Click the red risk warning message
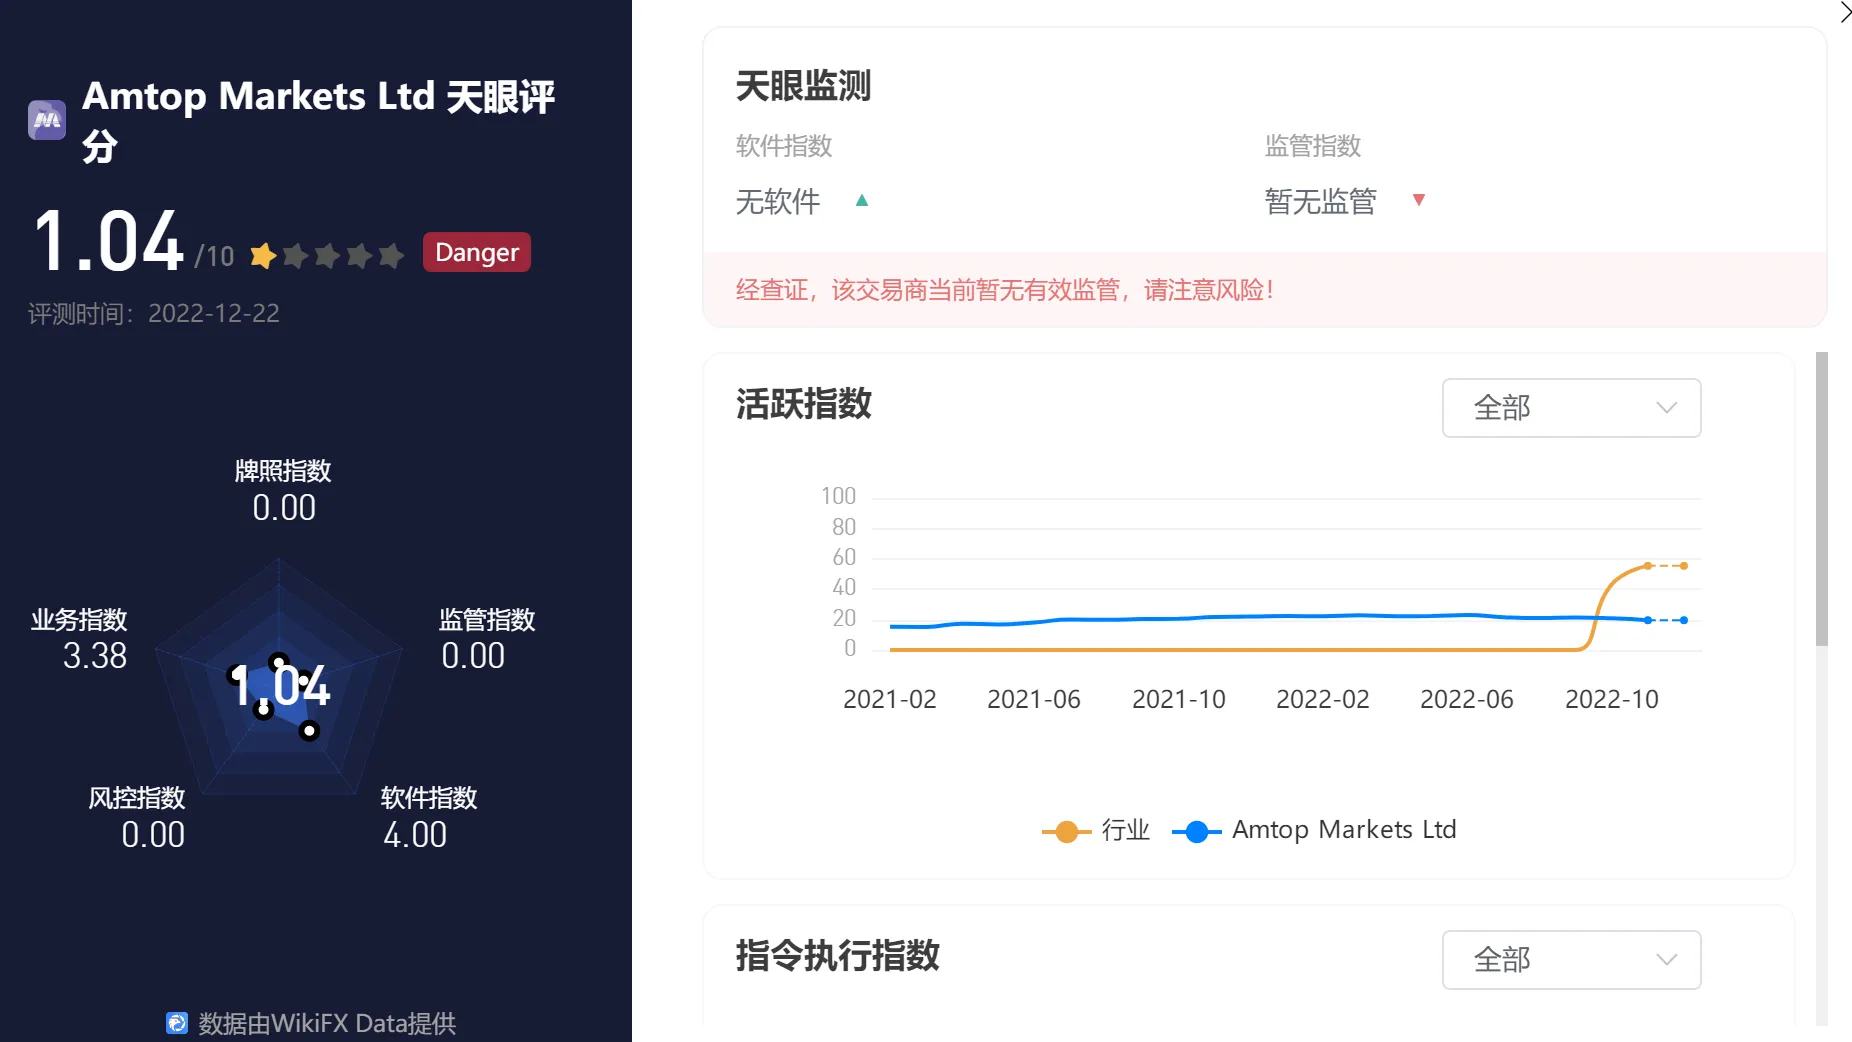This screenshot has height=1042, width=1852. [x=1005, y=290]
